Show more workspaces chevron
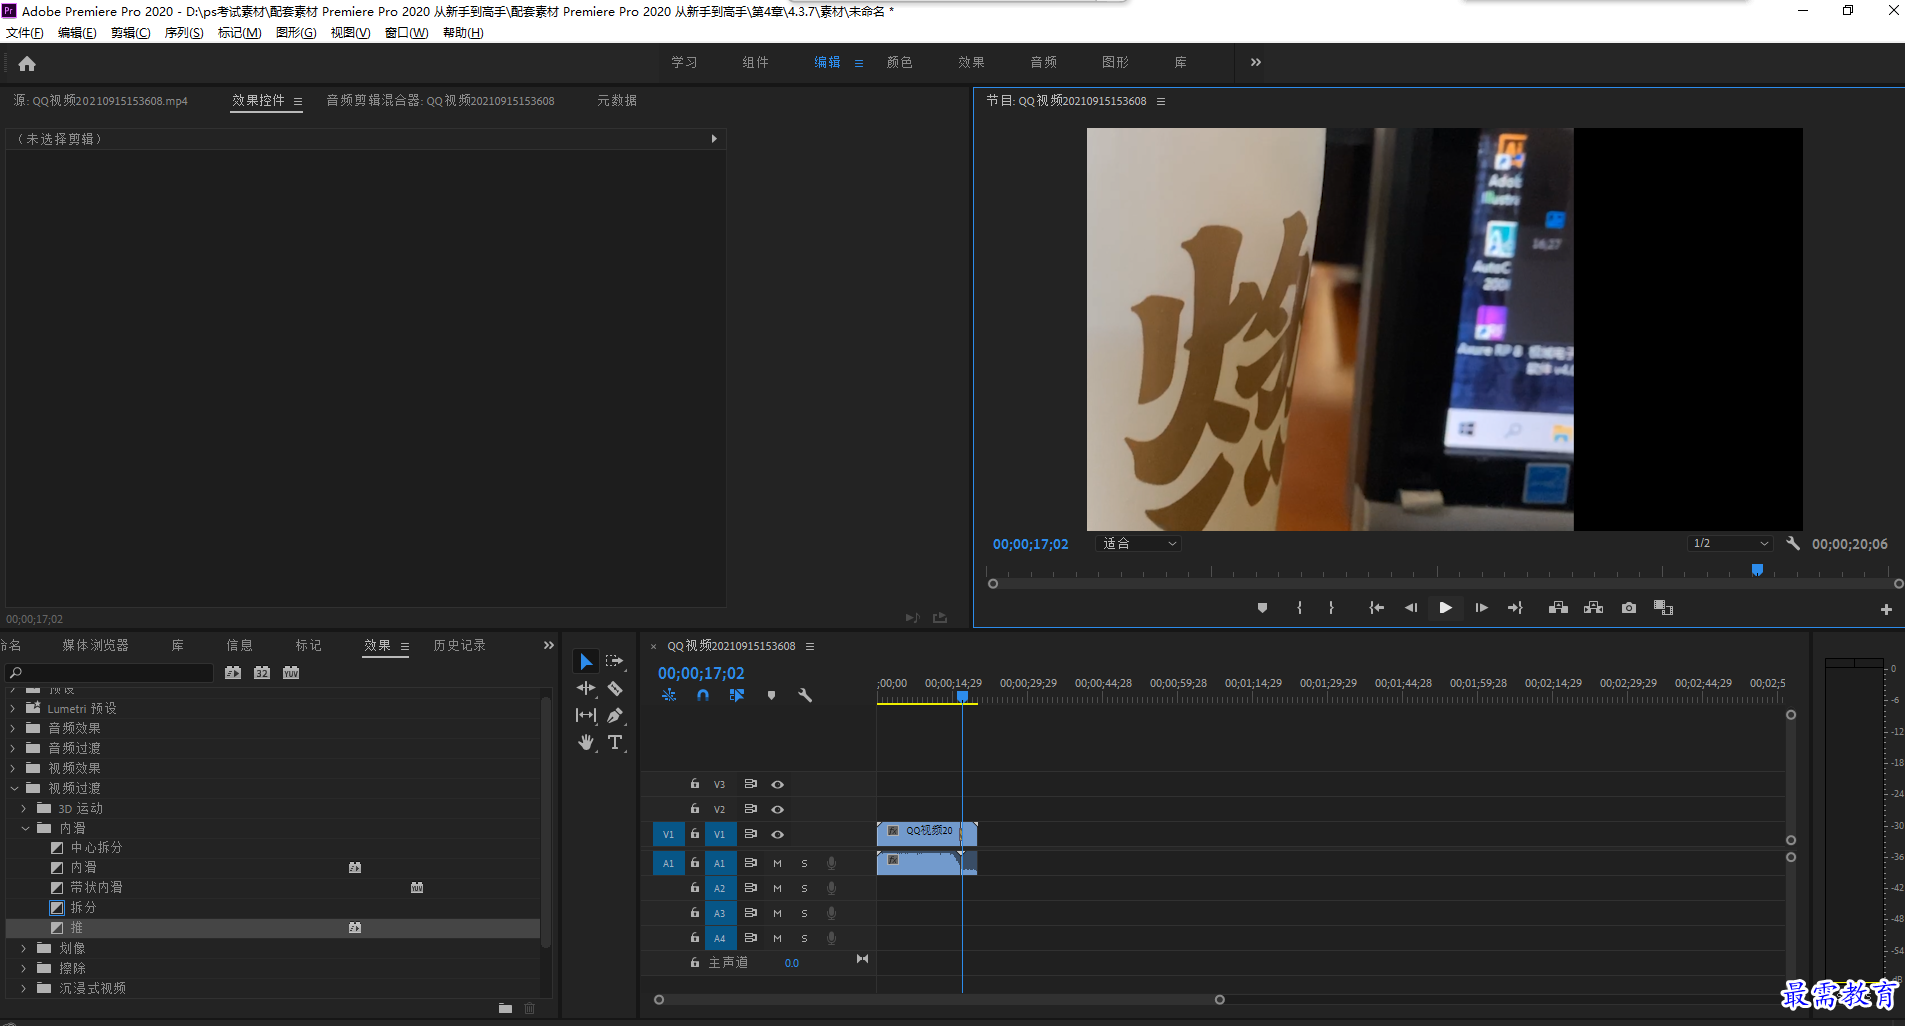This screenshot has height=1026, width=1905. pos(1255,62)
